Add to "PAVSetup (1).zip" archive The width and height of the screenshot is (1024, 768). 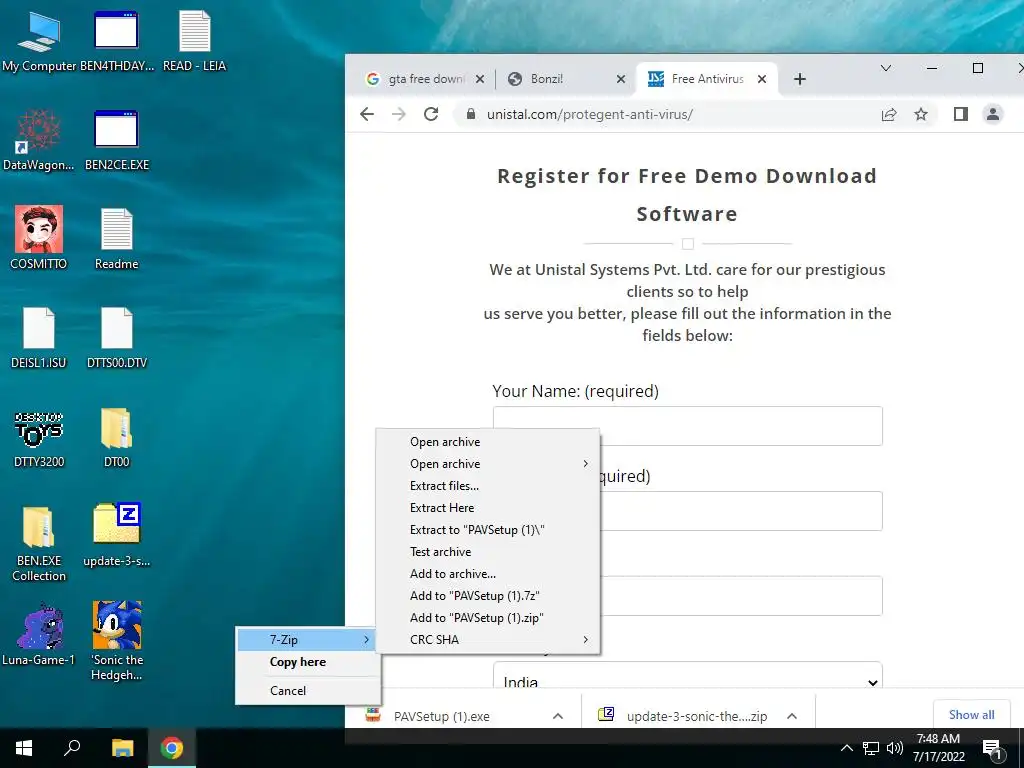(488, 618)
